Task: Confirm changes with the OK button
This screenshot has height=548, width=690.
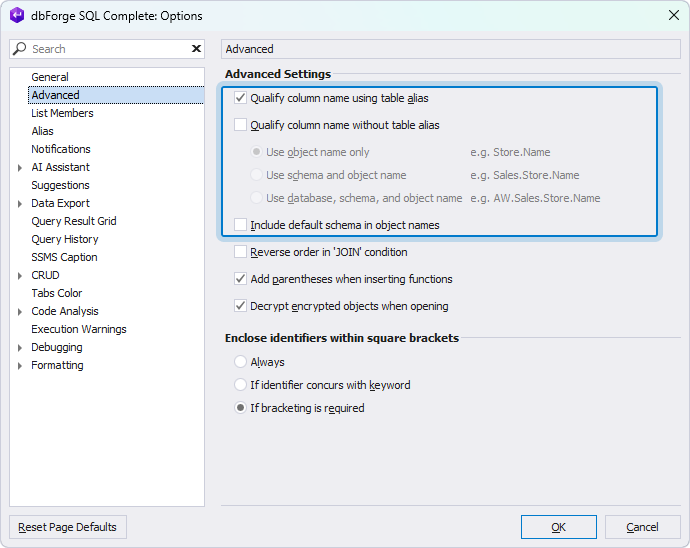Action: coord(558,527)
